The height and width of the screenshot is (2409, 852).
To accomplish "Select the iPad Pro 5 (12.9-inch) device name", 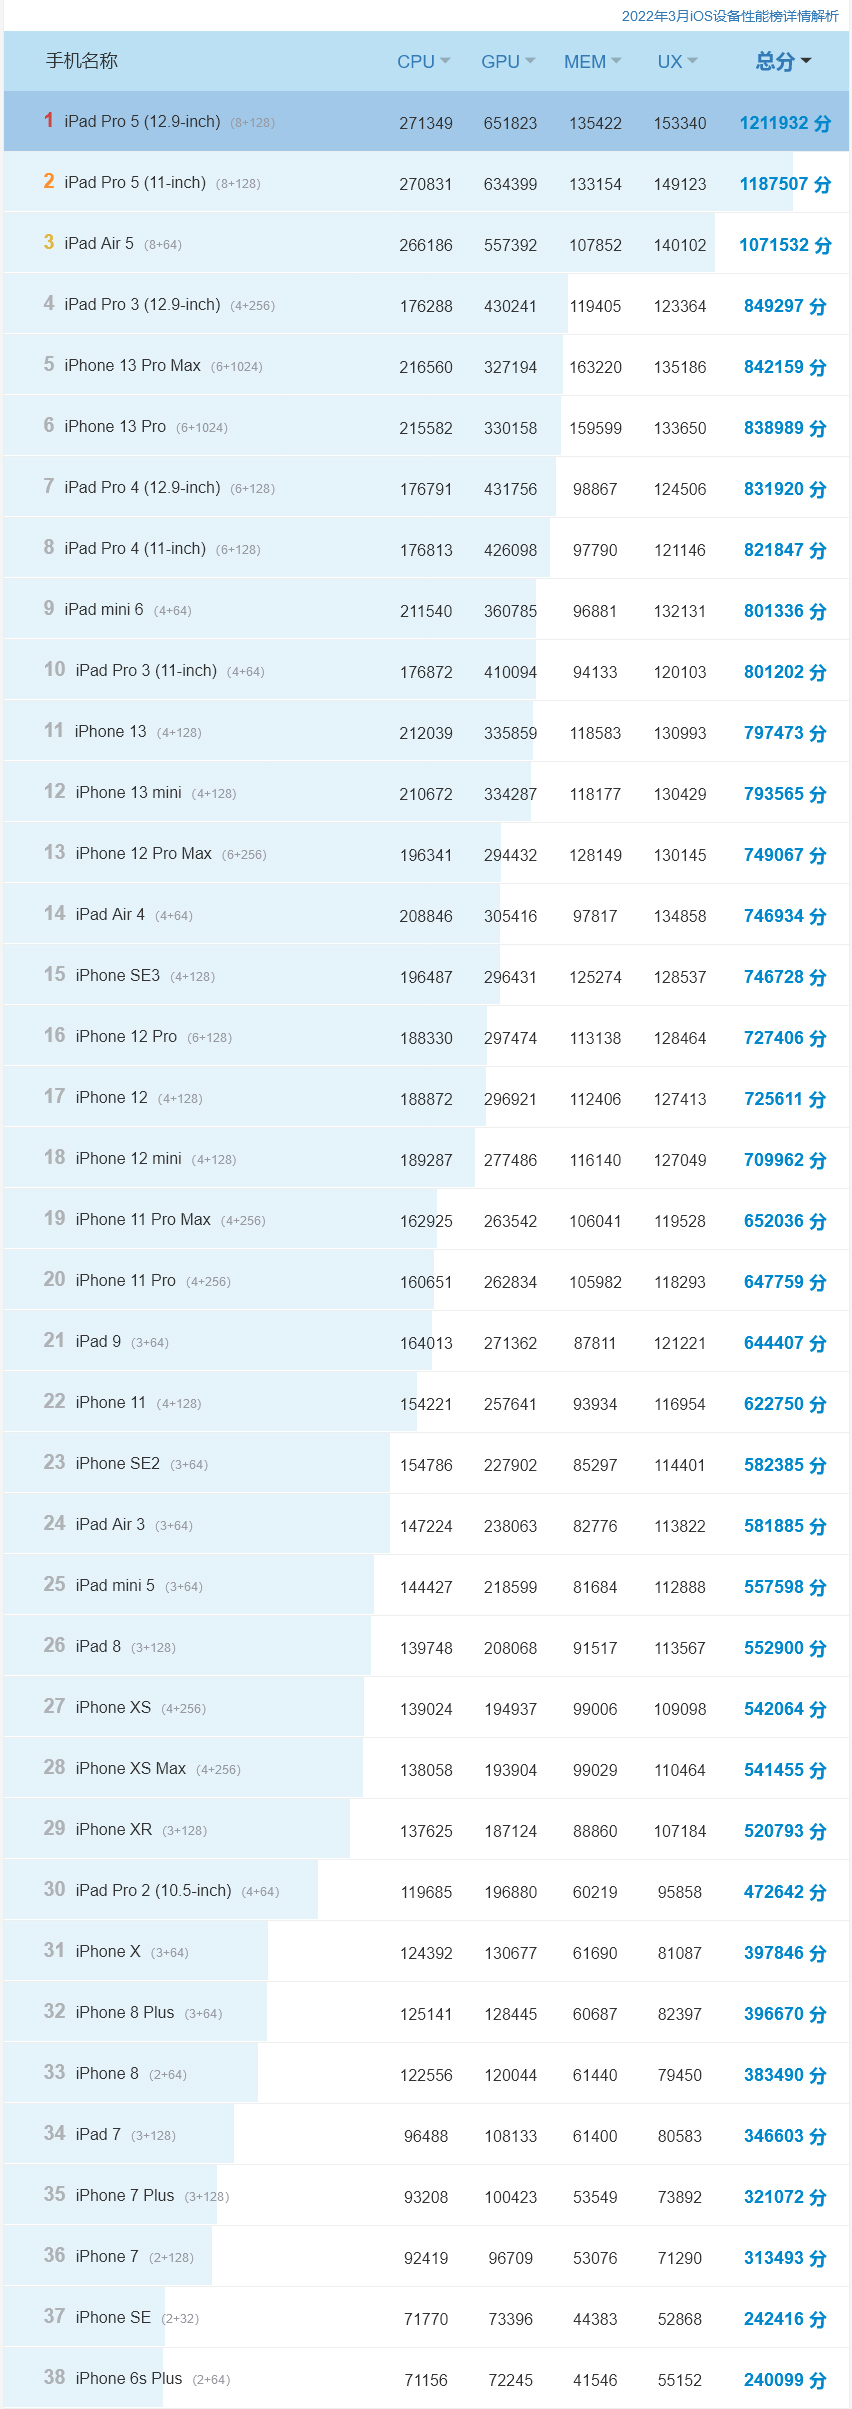I will [142, 122].
